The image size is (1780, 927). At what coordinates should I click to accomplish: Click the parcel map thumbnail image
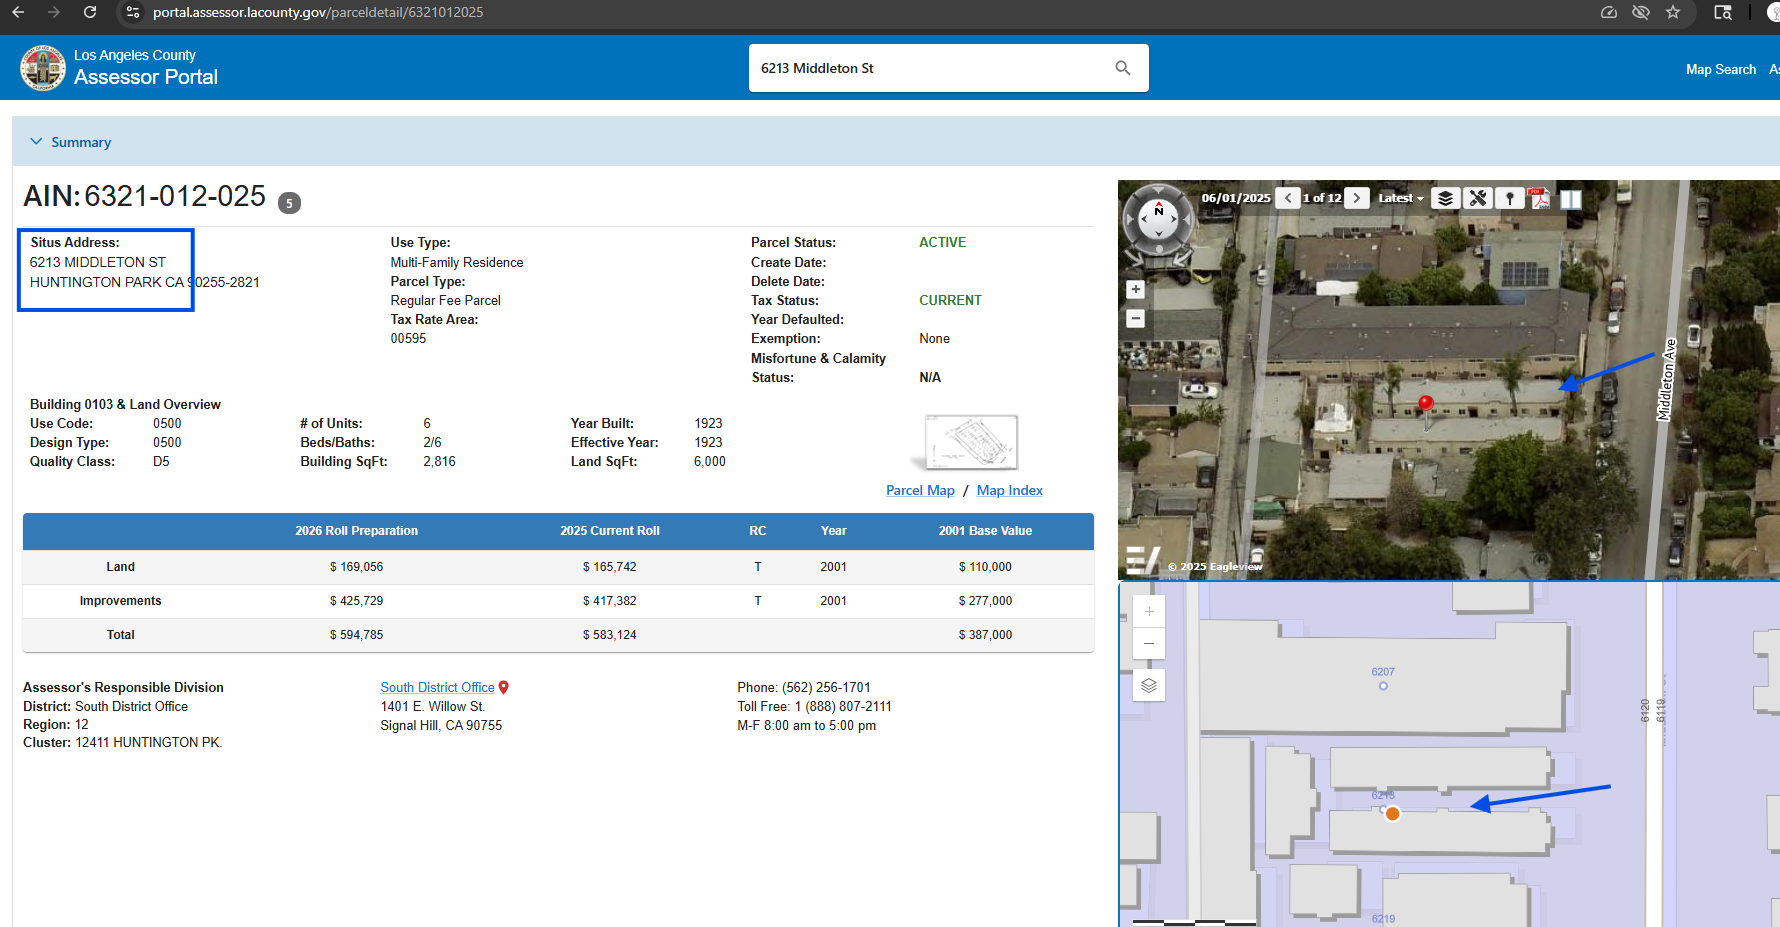click(970, 442)
